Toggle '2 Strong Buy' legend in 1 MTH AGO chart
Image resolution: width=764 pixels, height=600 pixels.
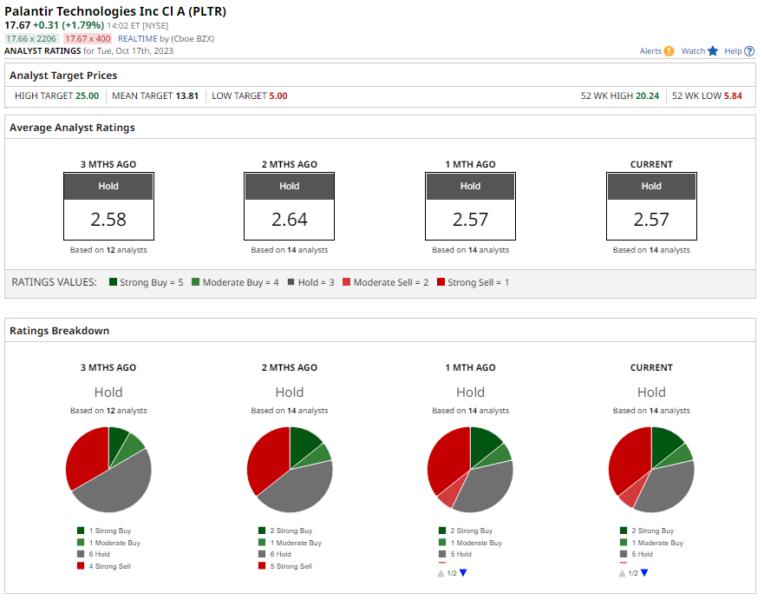point(466,530)
